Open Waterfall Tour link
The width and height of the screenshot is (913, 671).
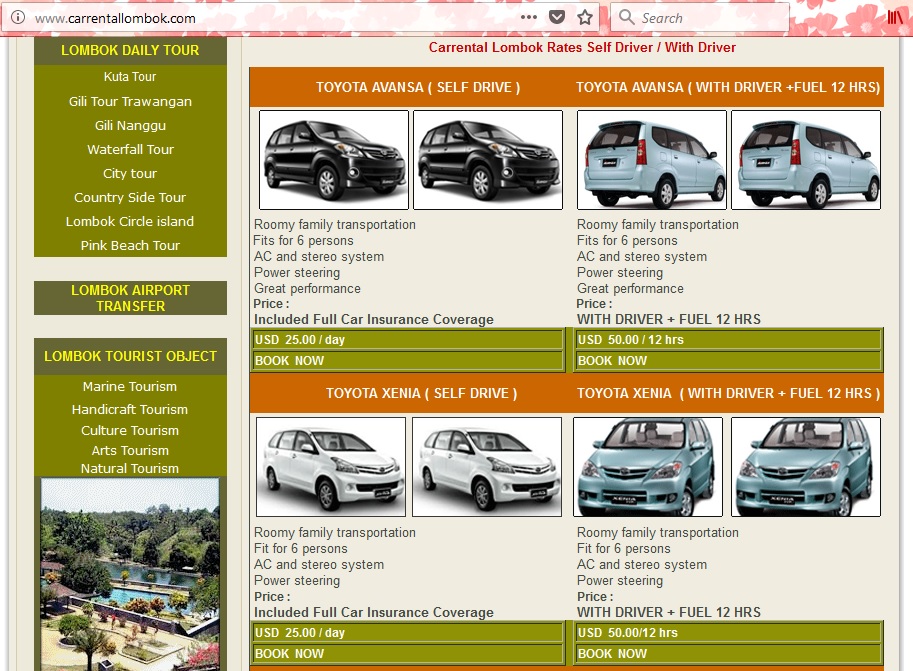pyautogui.click(x=130, y=150)
